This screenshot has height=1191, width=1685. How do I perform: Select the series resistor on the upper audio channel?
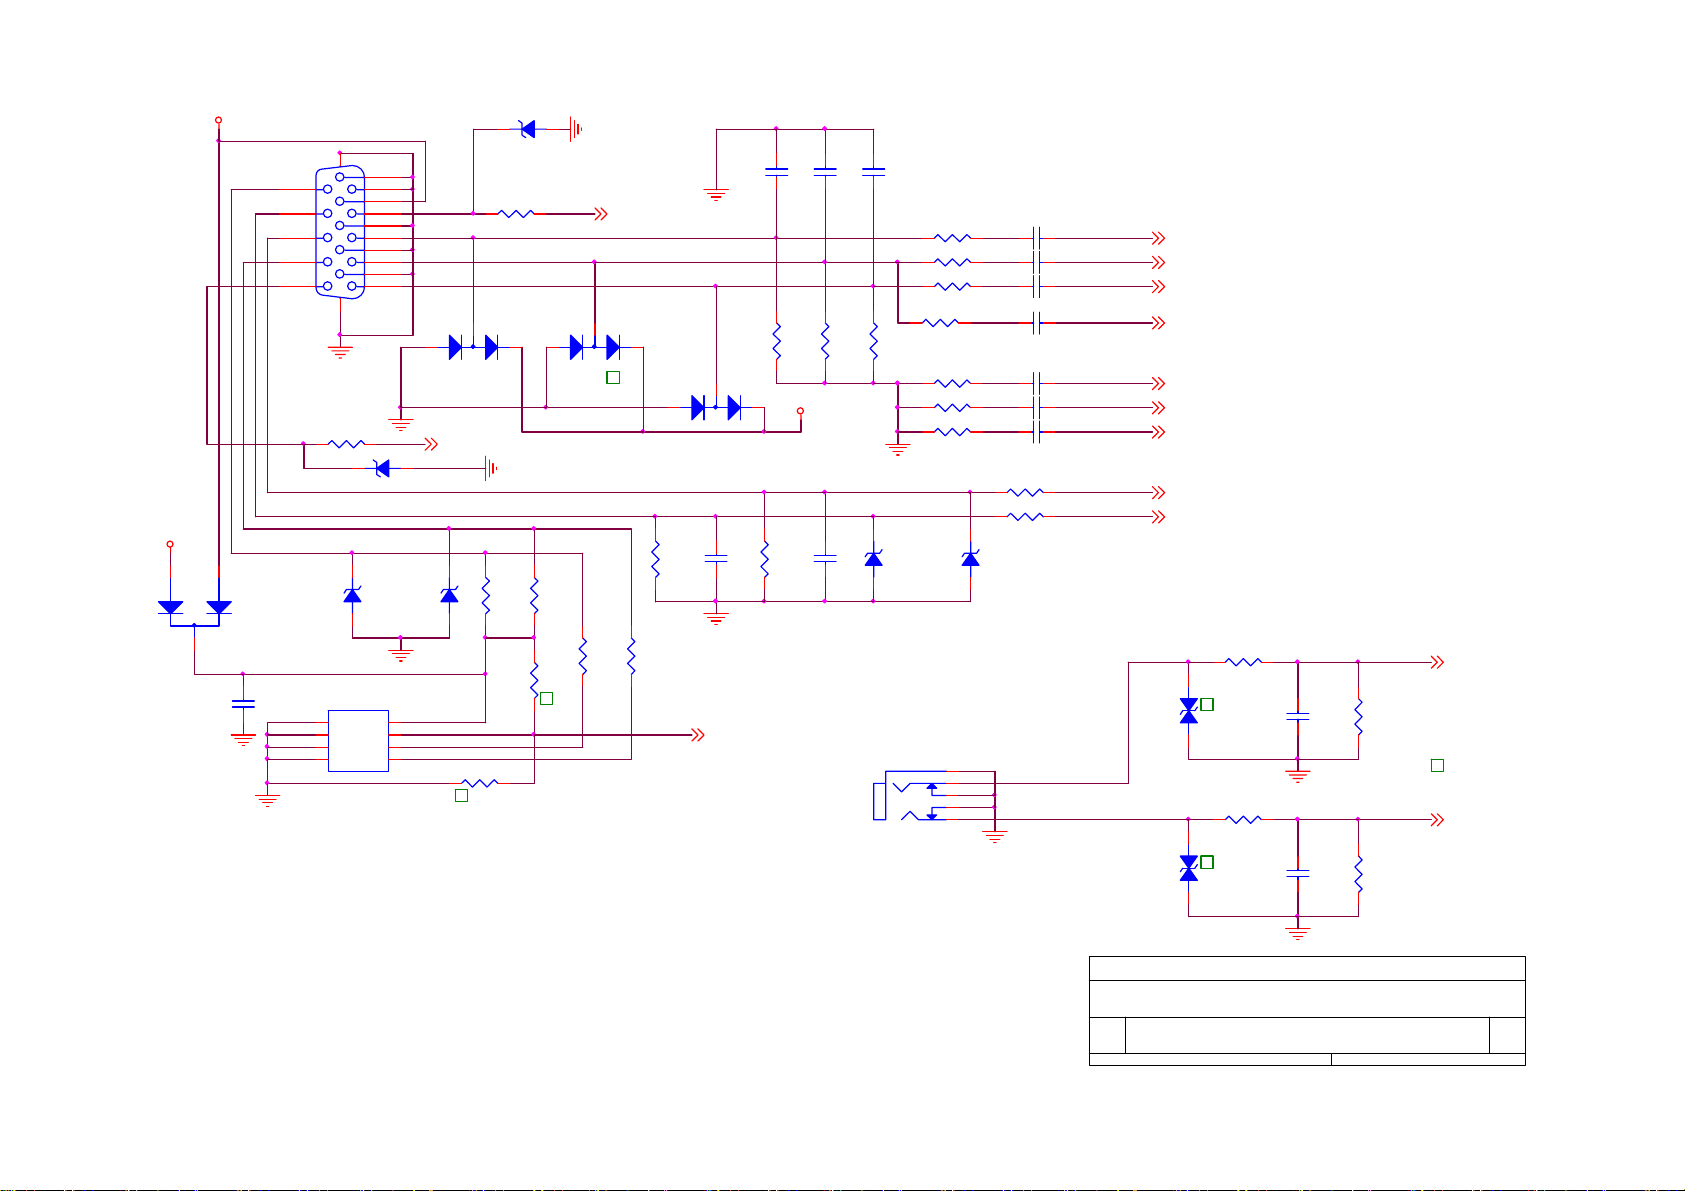pos(1243,662)
